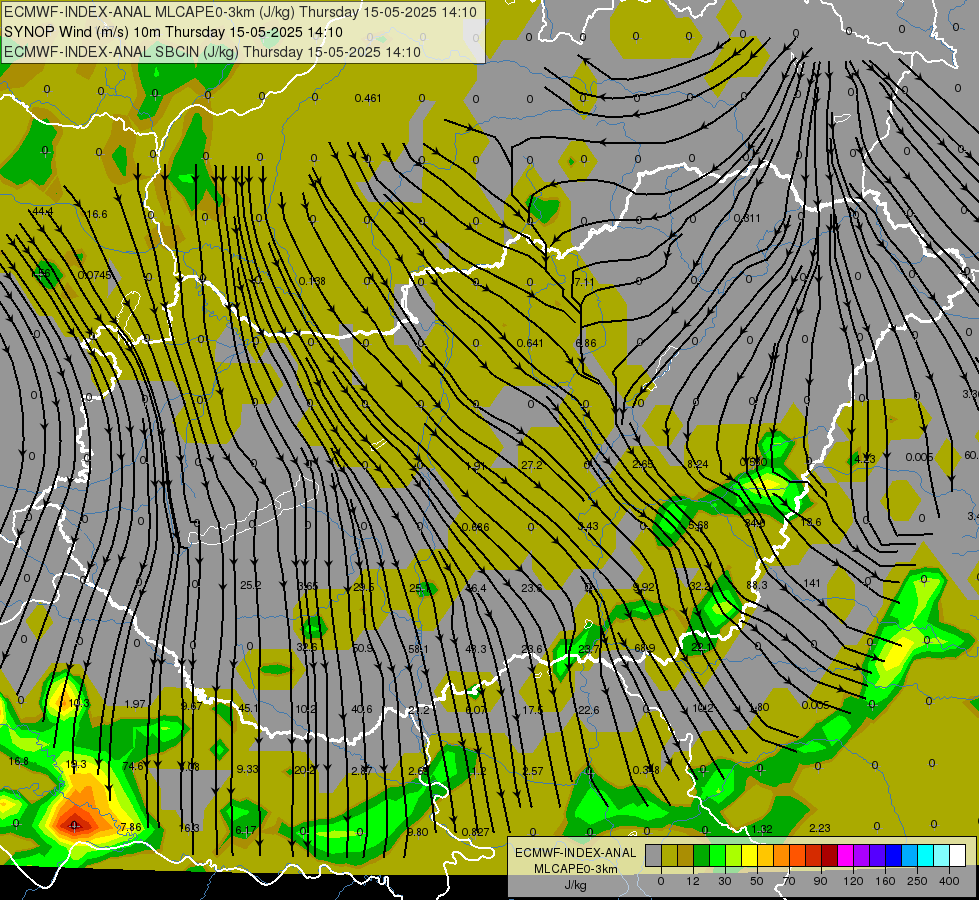Click the legend scale label 400
Screen dimensions: 979x900
pyautogui.click(x=949, y=881)
